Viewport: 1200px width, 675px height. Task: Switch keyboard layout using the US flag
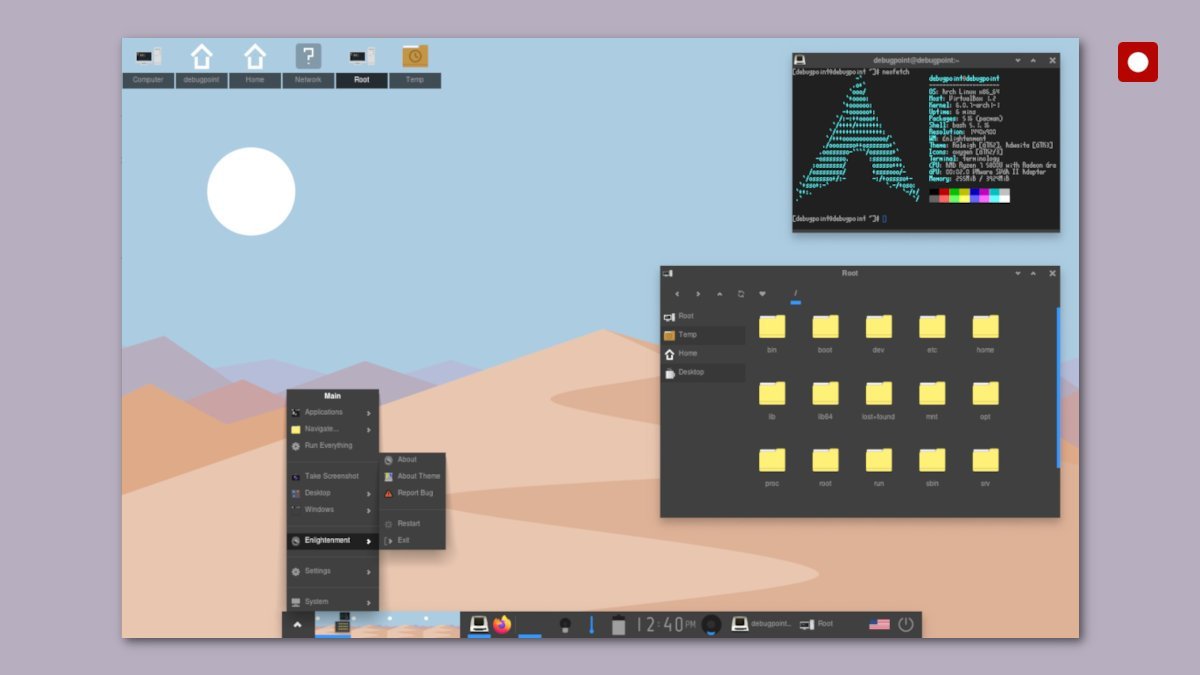(x=878, y=623)
